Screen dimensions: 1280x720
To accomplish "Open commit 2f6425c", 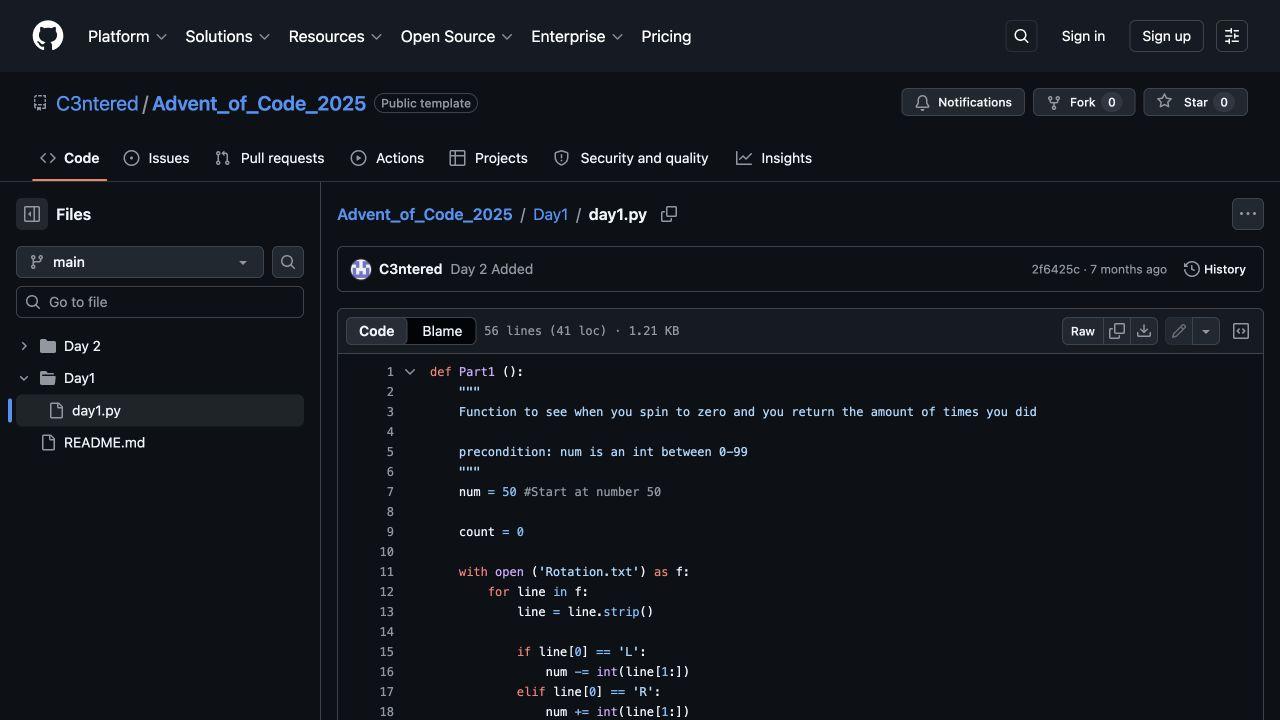I will pos(1055,269).
